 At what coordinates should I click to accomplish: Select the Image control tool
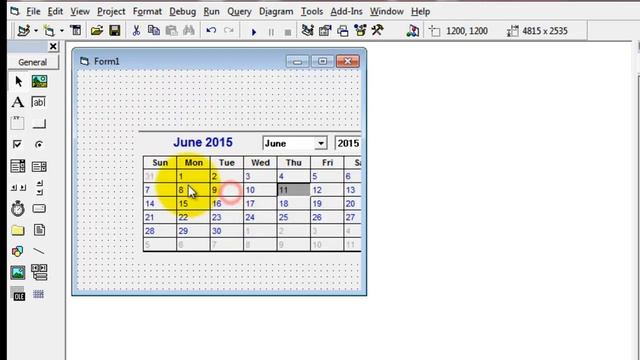18,273
